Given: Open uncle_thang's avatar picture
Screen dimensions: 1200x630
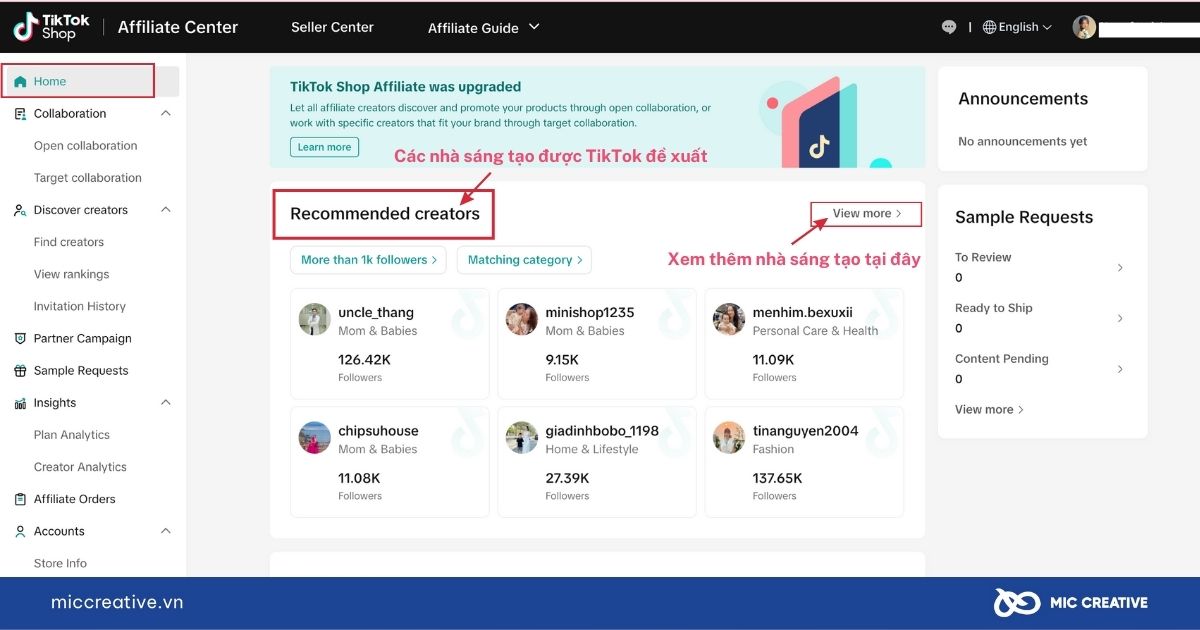Looking at the screenshot, I should click(x=315, y=320).
